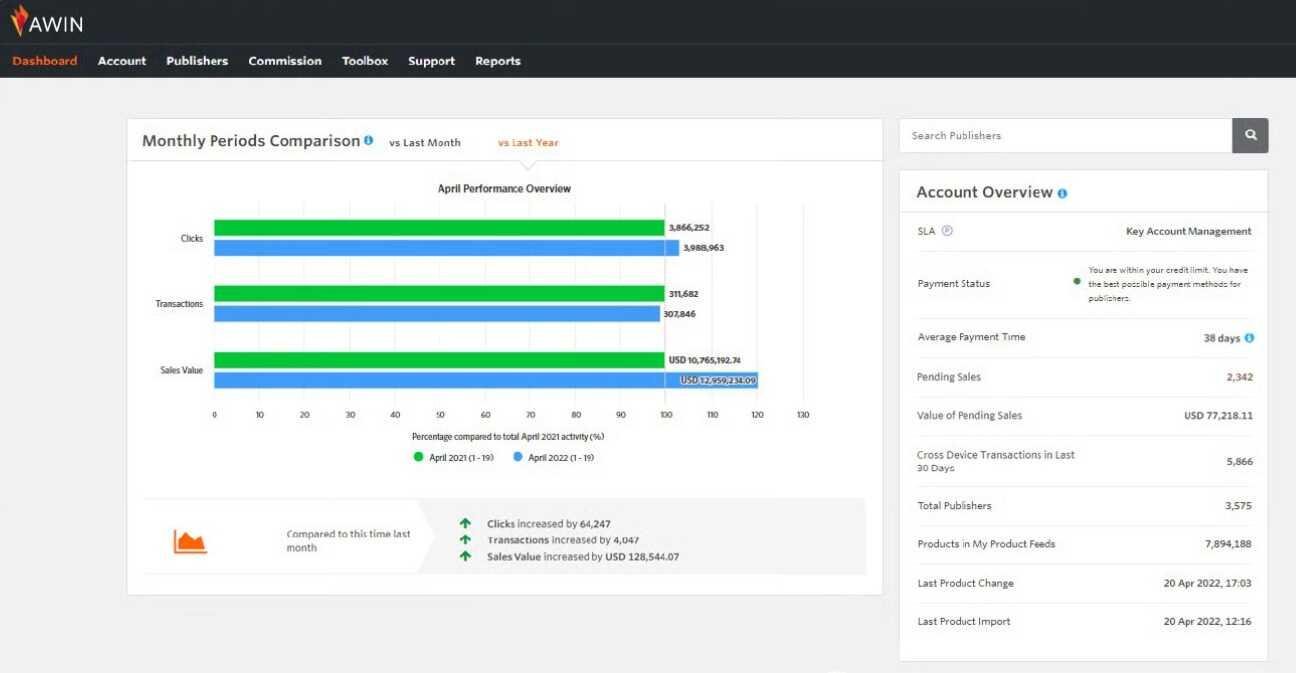Click the green arrow beside Clicks increased

pos(465,523)
